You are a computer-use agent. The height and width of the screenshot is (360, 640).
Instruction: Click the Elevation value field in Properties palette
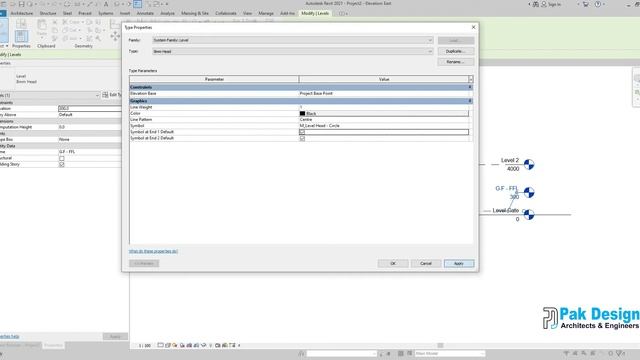pos(89,109)
